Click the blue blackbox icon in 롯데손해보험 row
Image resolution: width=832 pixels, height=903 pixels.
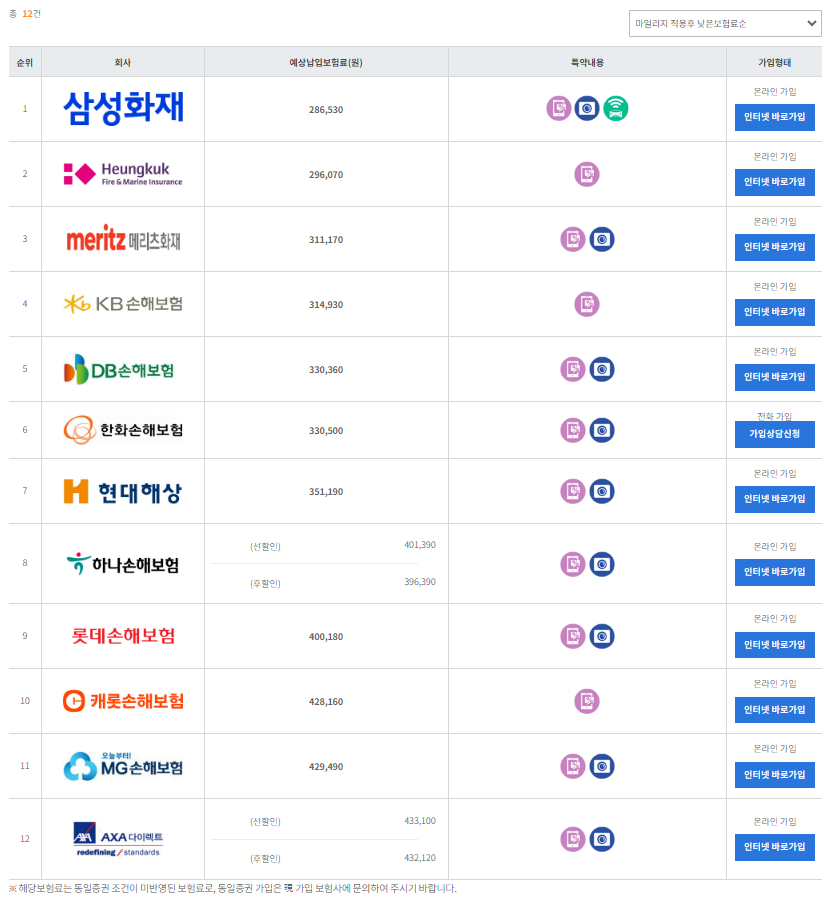602,636
